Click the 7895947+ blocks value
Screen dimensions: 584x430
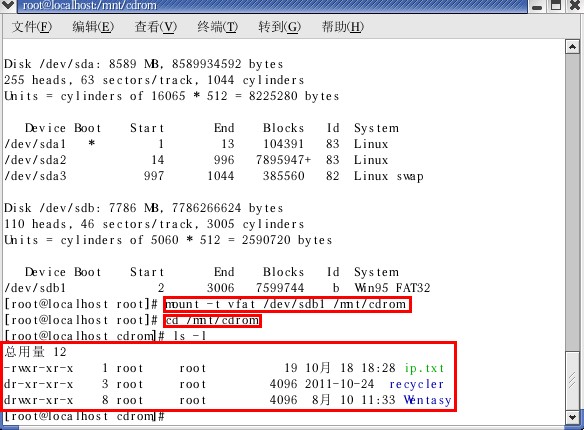click(x=283, y=160)
